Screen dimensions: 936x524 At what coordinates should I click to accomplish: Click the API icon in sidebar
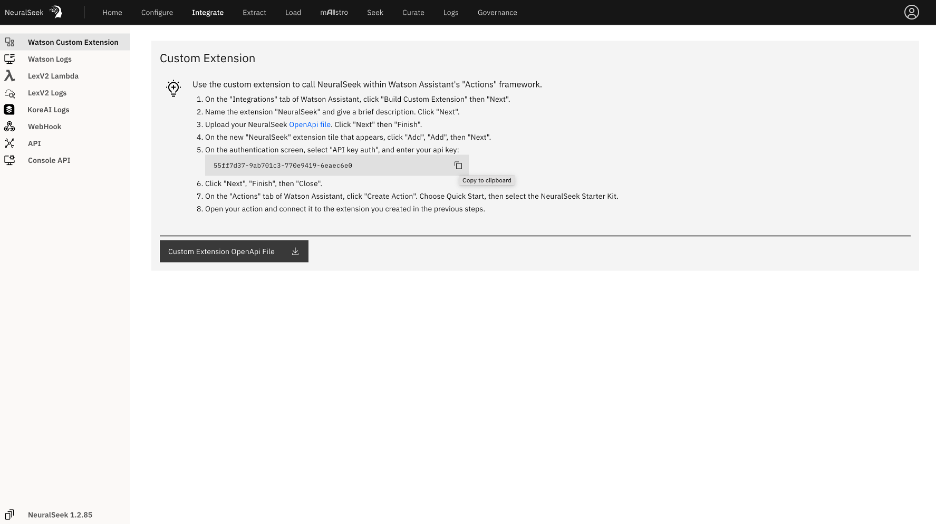point(9,143)
